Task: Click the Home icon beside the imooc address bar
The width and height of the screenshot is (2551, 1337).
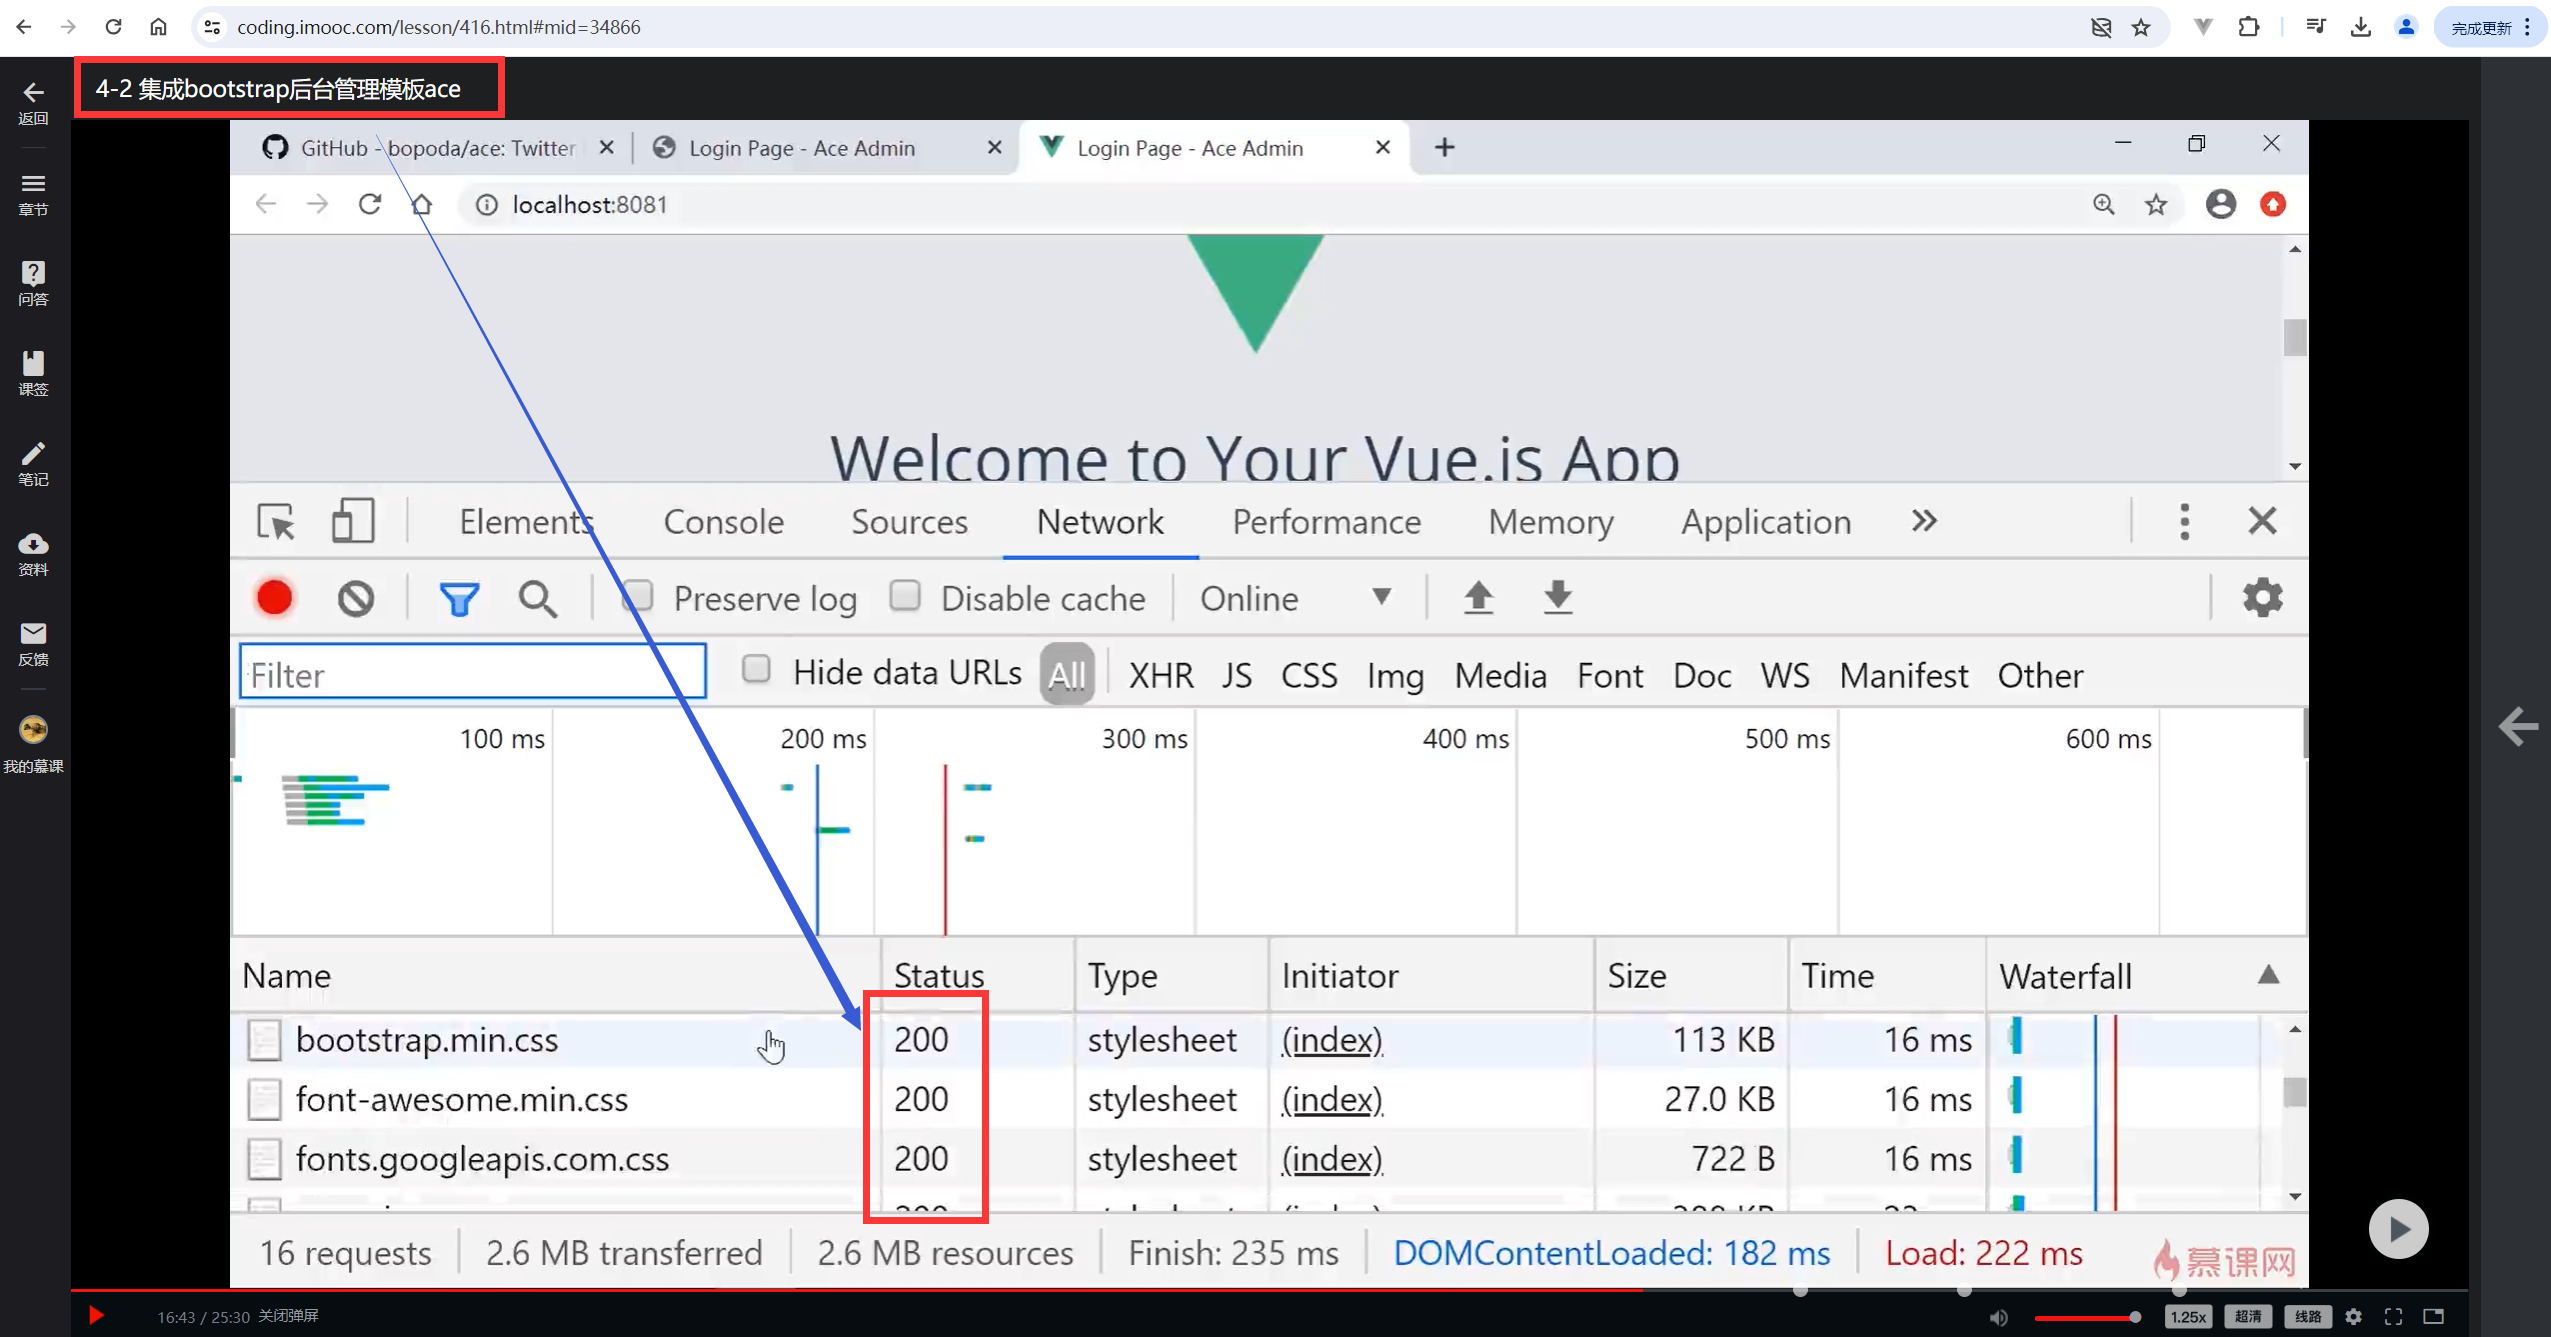Action: 158,27
